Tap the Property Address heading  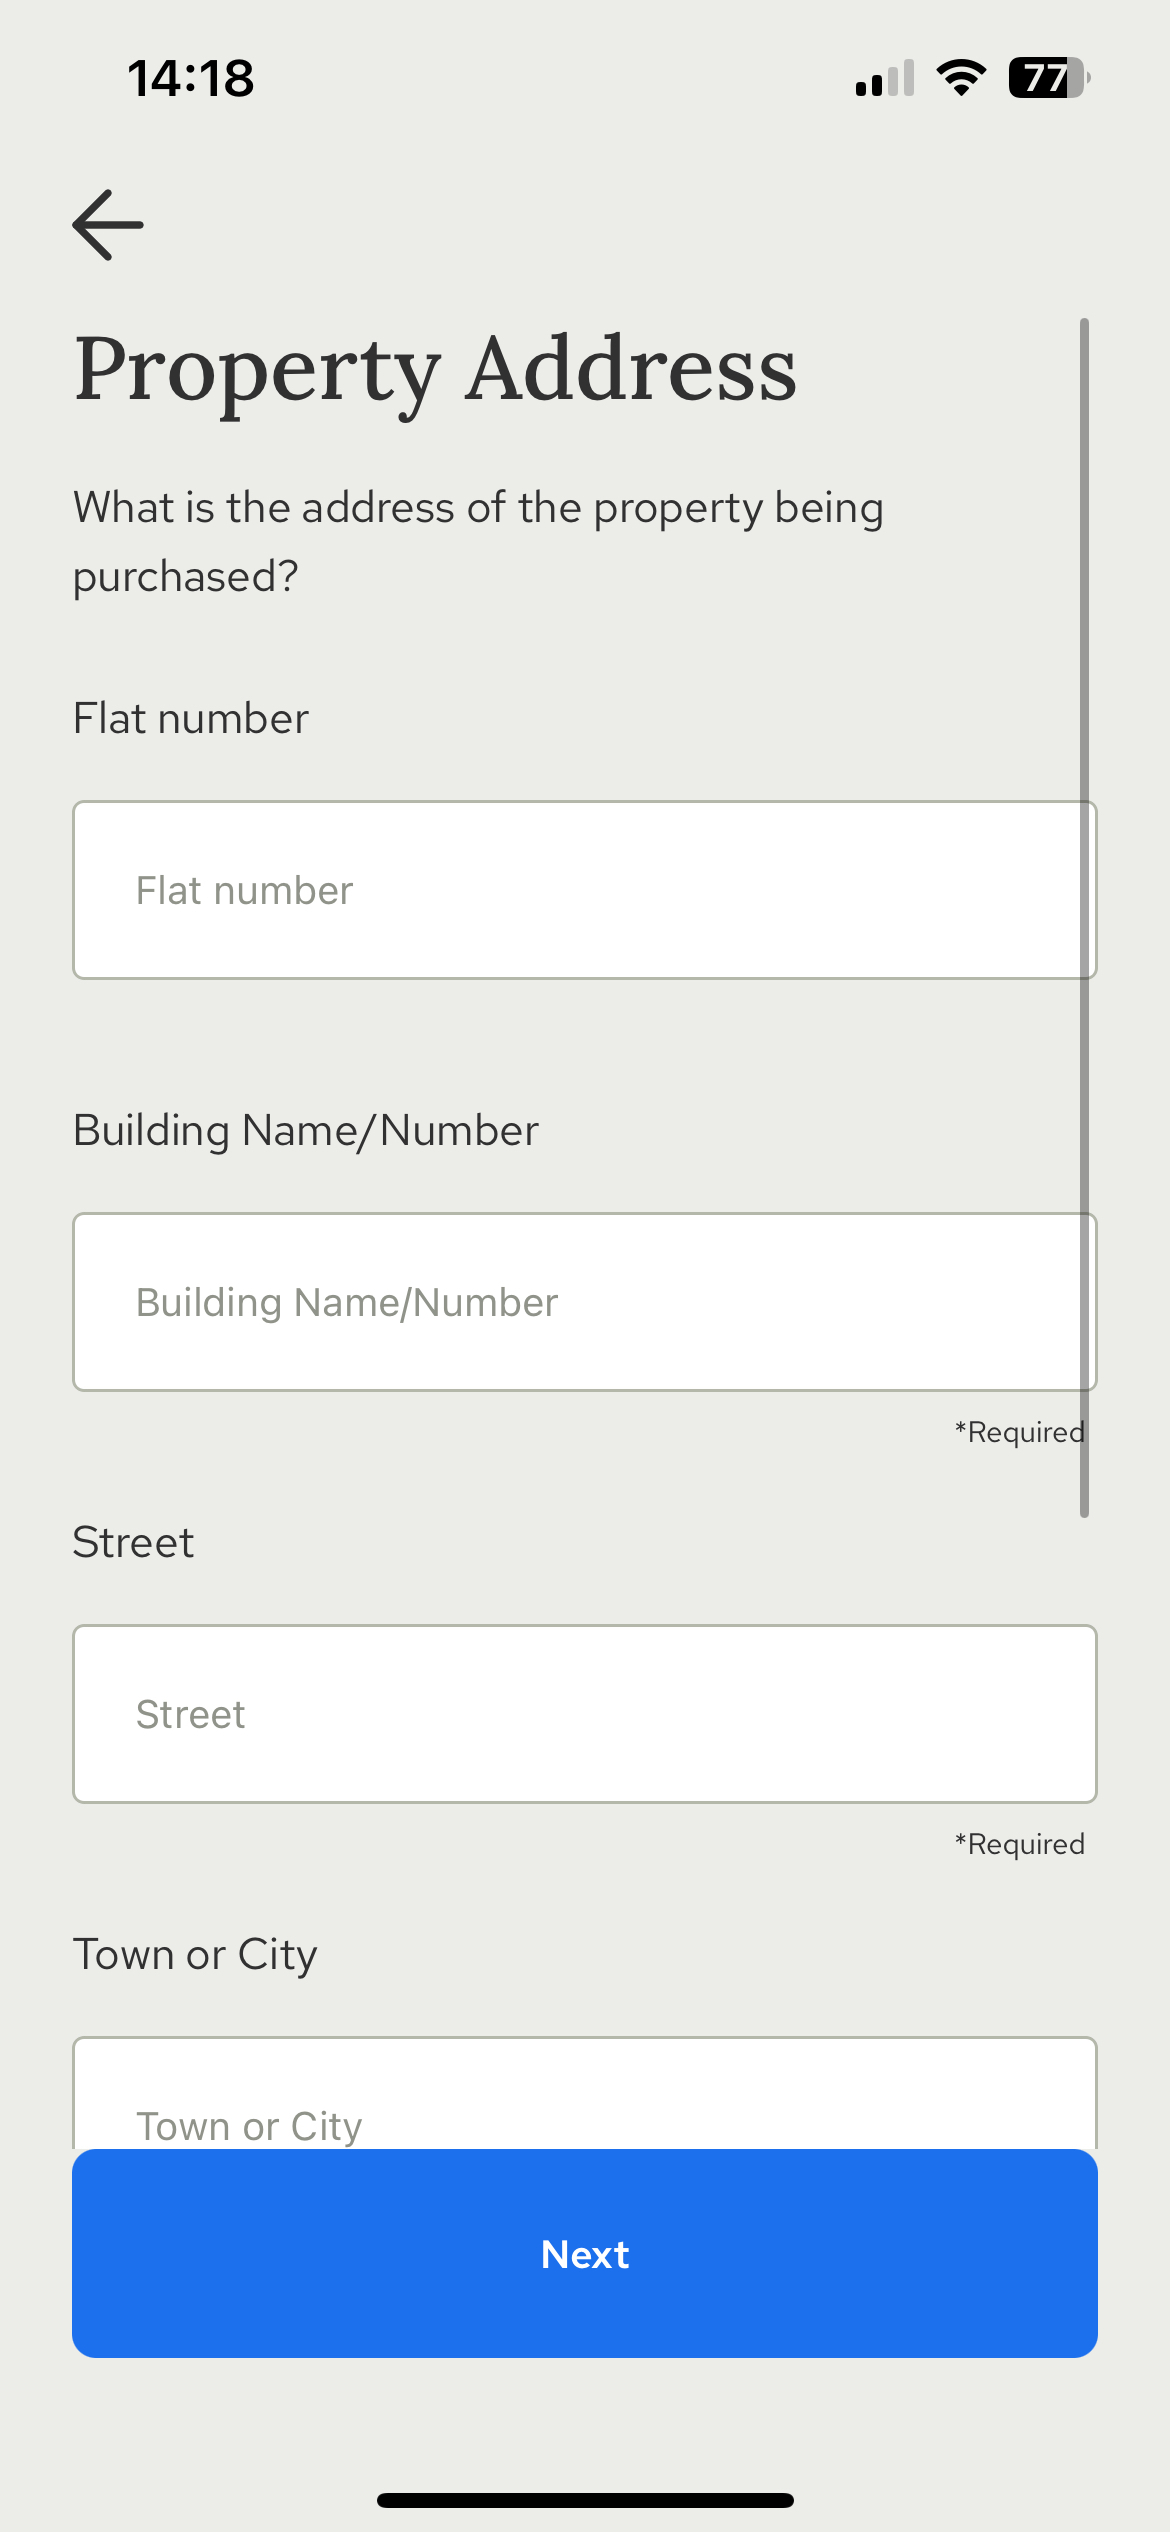(x=436, y=370)
